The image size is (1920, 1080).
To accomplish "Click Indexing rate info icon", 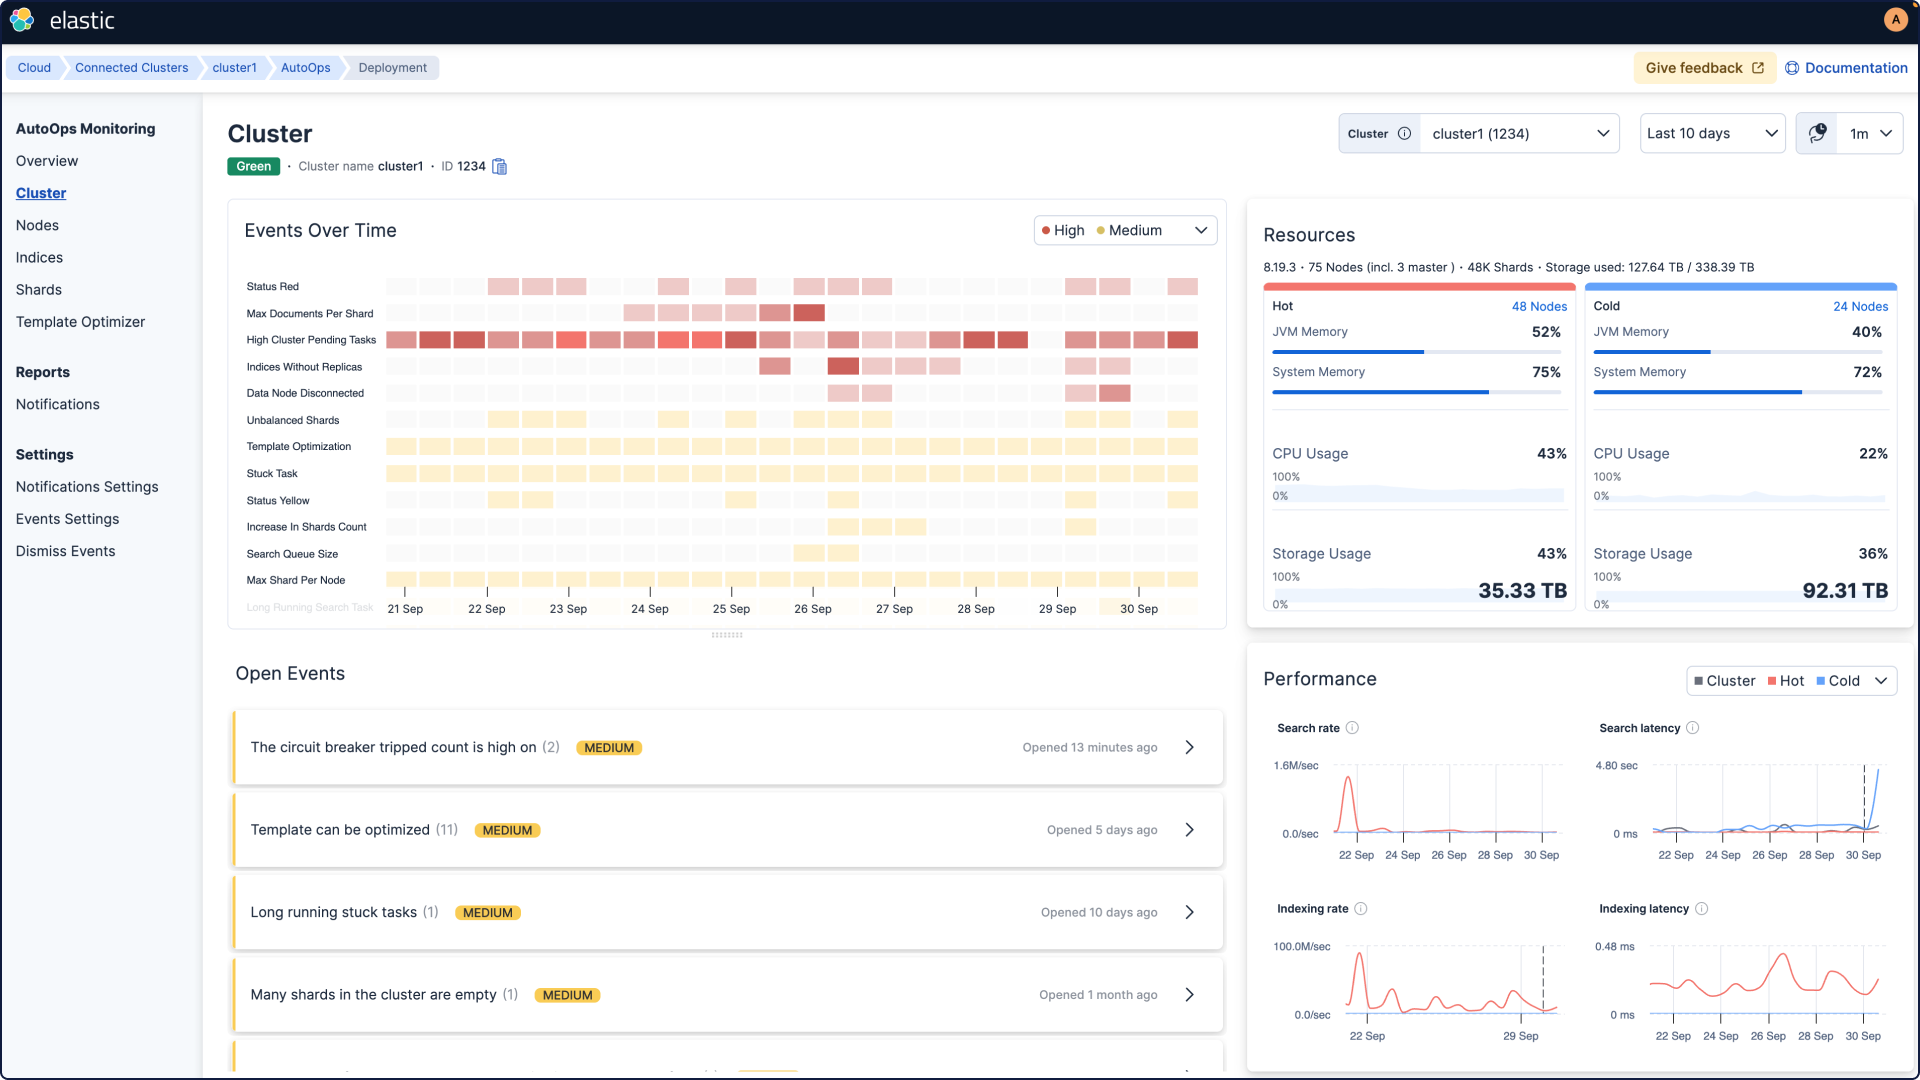I will point(1360,909).
